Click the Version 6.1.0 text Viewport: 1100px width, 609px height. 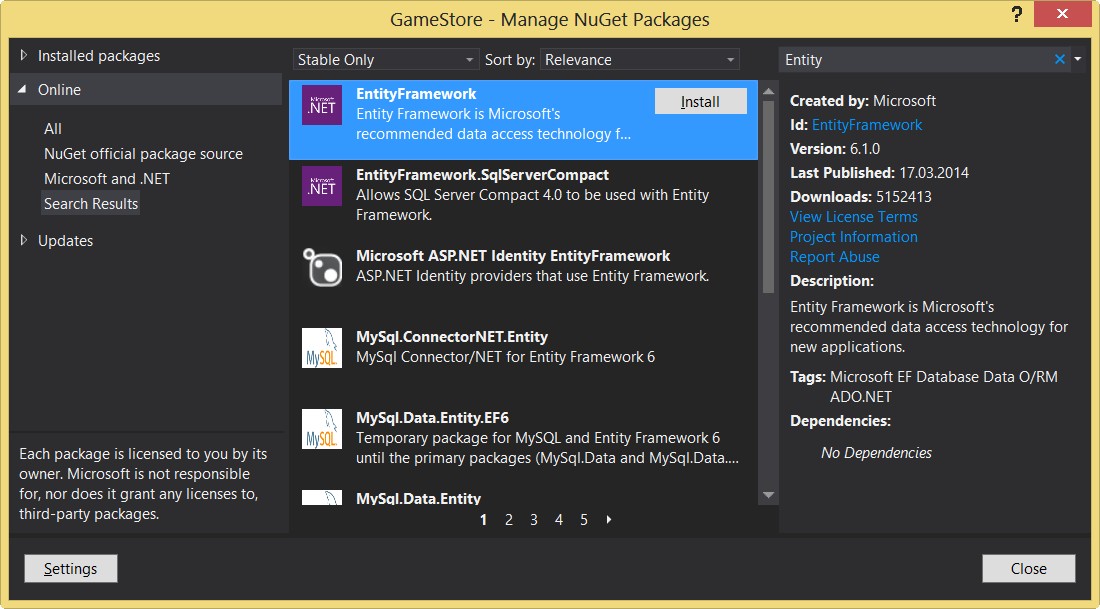(834, 149)
